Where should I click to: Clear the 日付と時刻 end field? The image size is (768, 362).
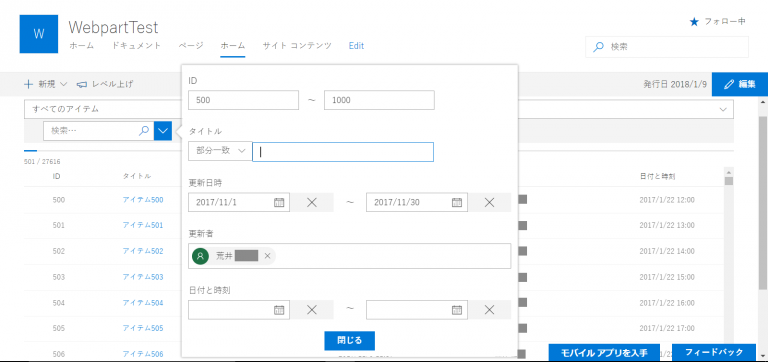[489, 310]
